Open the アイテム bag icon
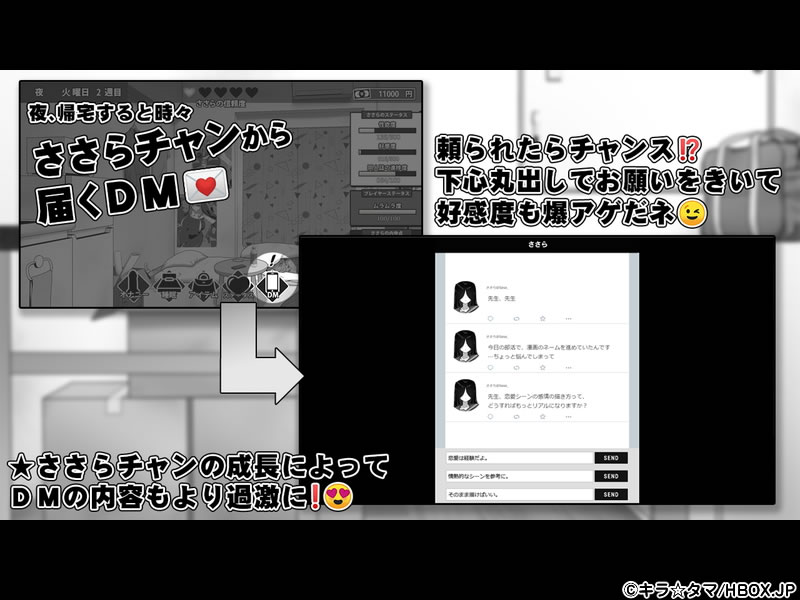The image size is (800, 600). (203, 287)
